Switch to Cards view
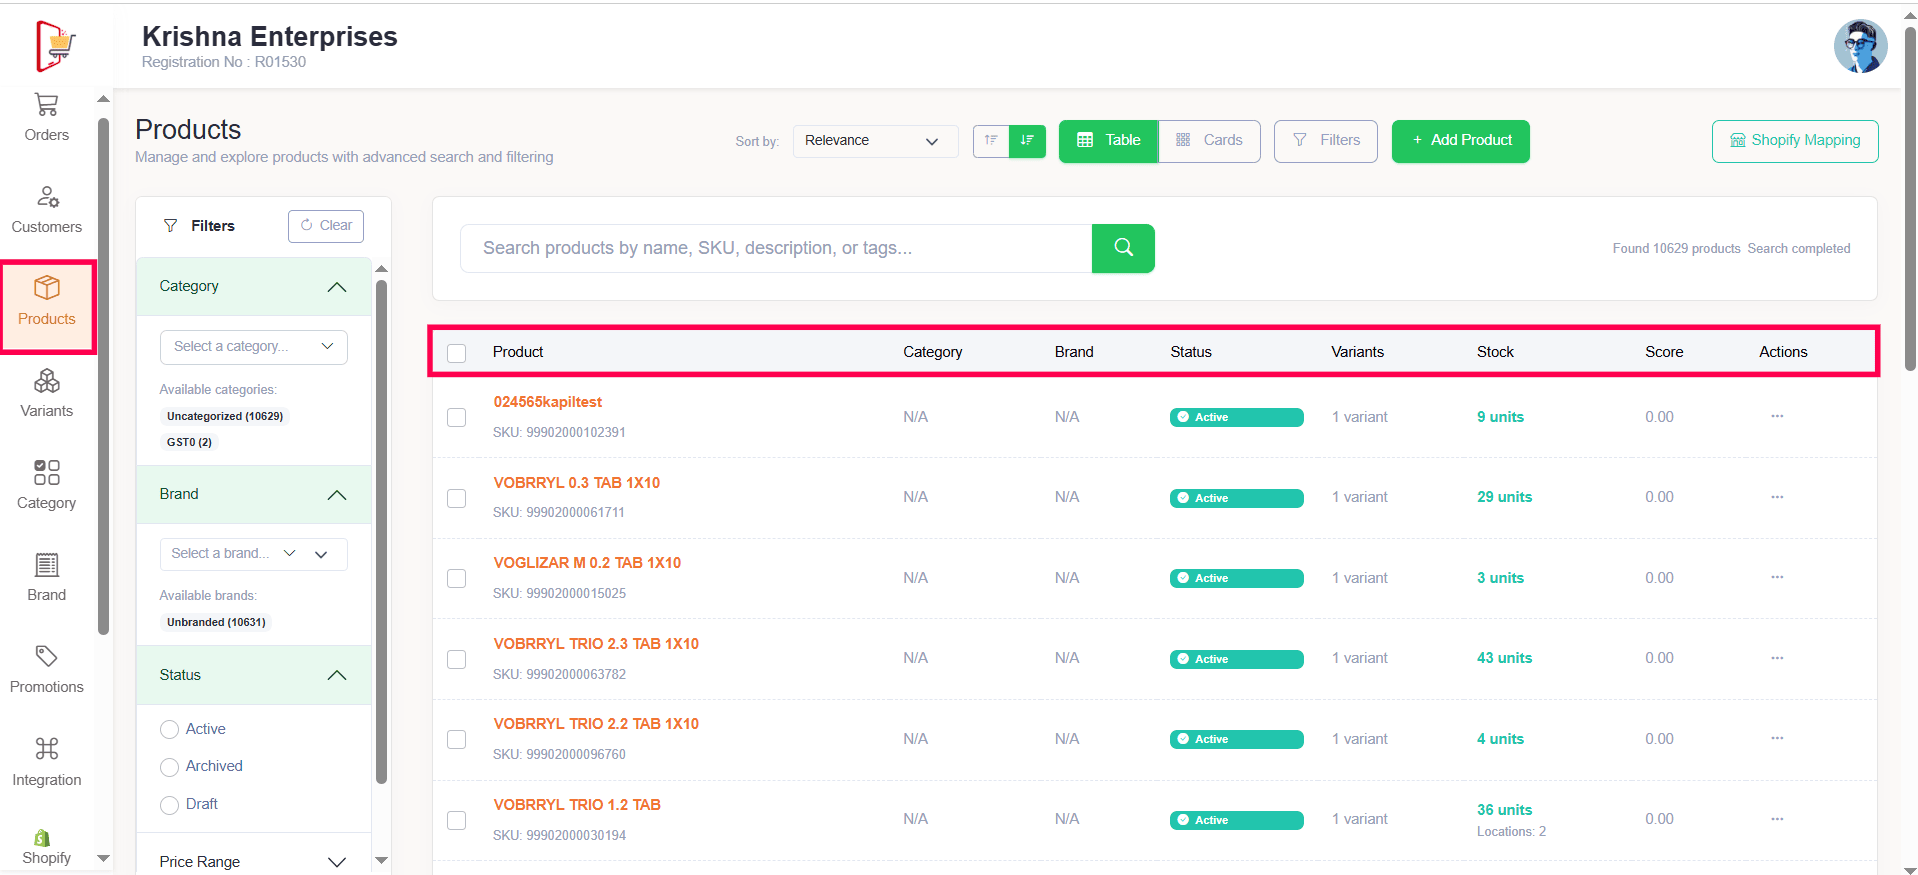 pos(1209,141)
